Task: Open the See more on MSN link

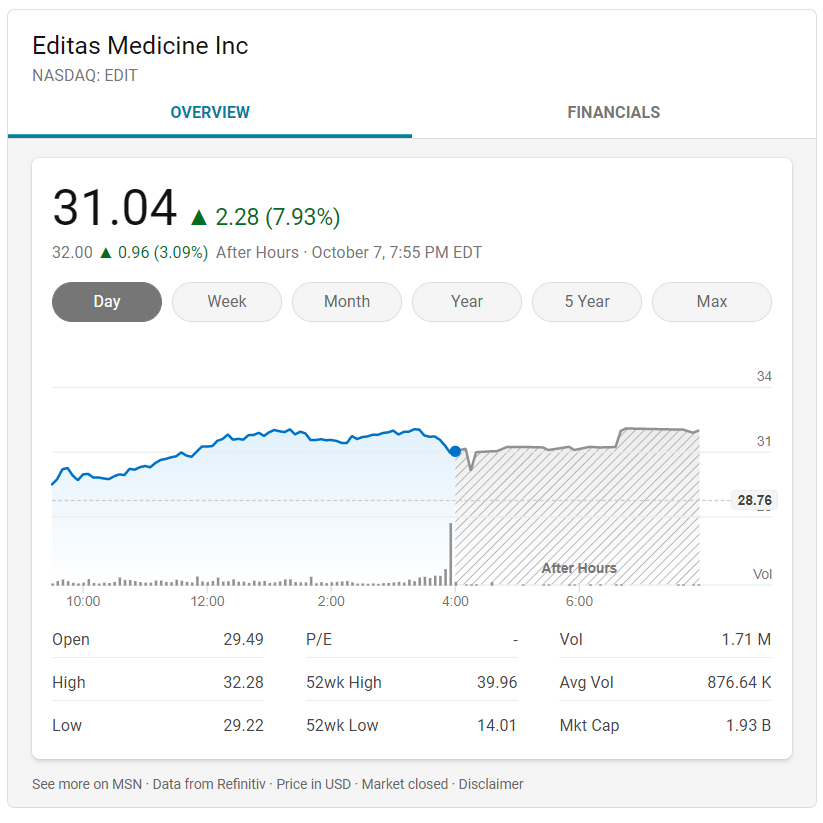Action: click(x=87, y=784)
